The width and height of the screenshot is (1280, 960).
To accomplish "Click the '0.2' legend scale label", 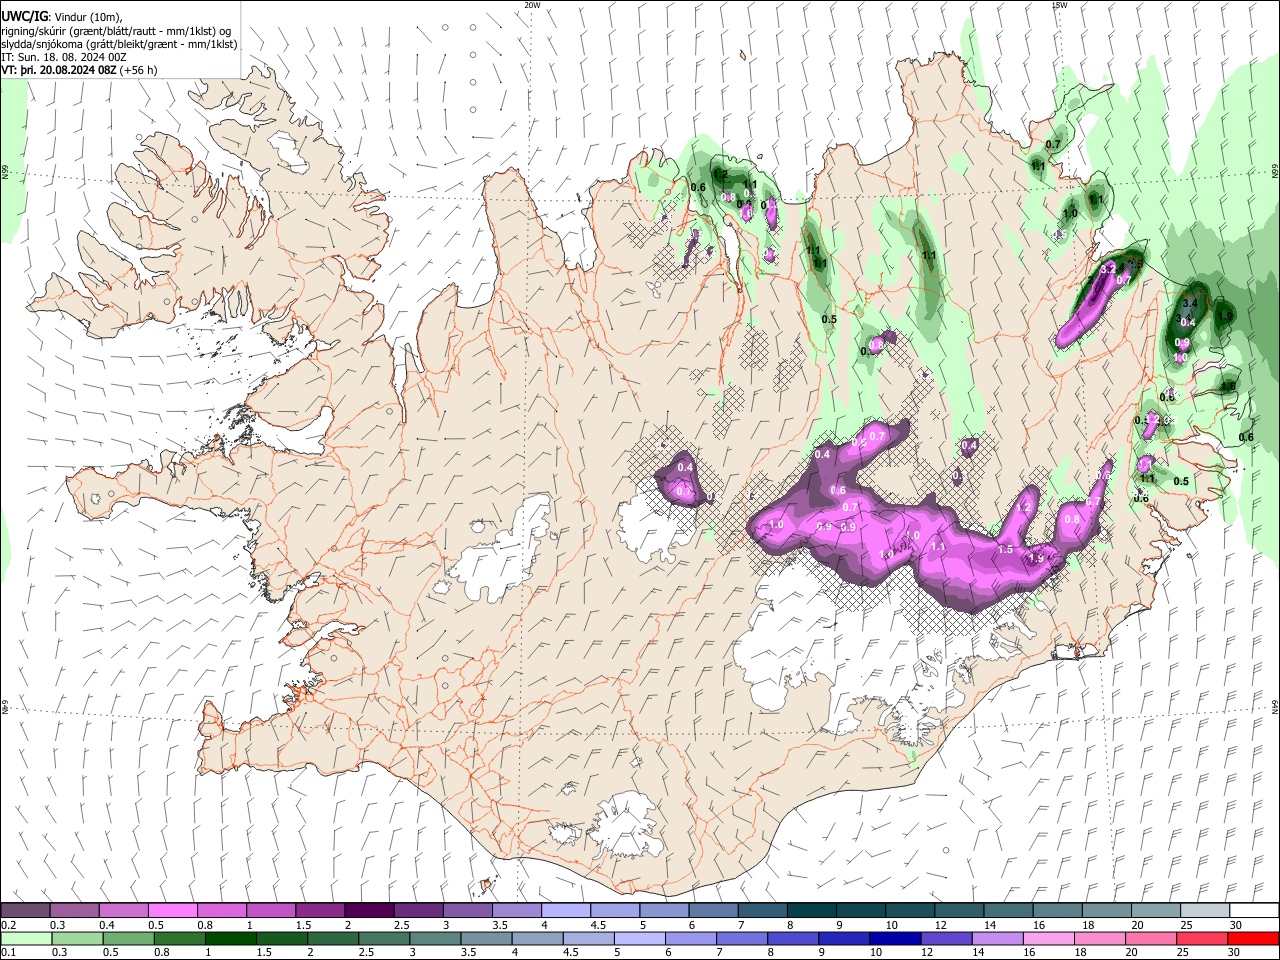I will (x=8, y=925).
